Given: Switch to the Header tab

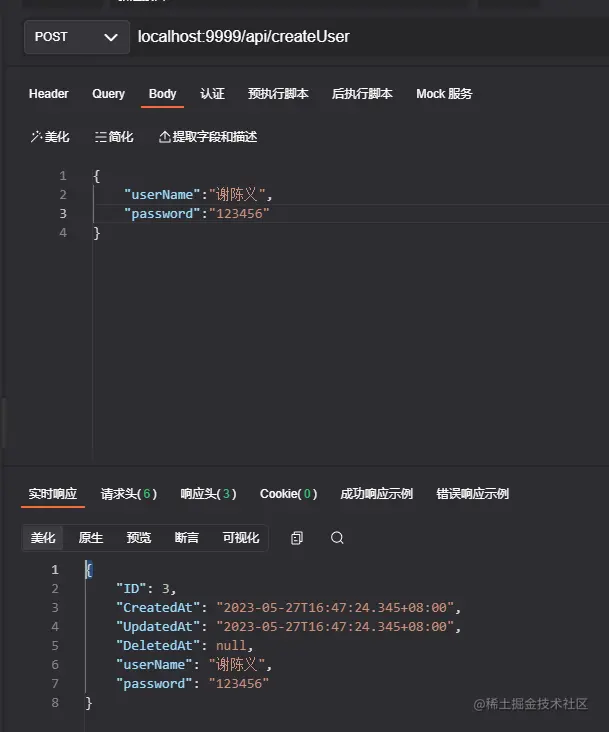Looking at the screenshot, I should pyautogui.click(x=49, y=94).
